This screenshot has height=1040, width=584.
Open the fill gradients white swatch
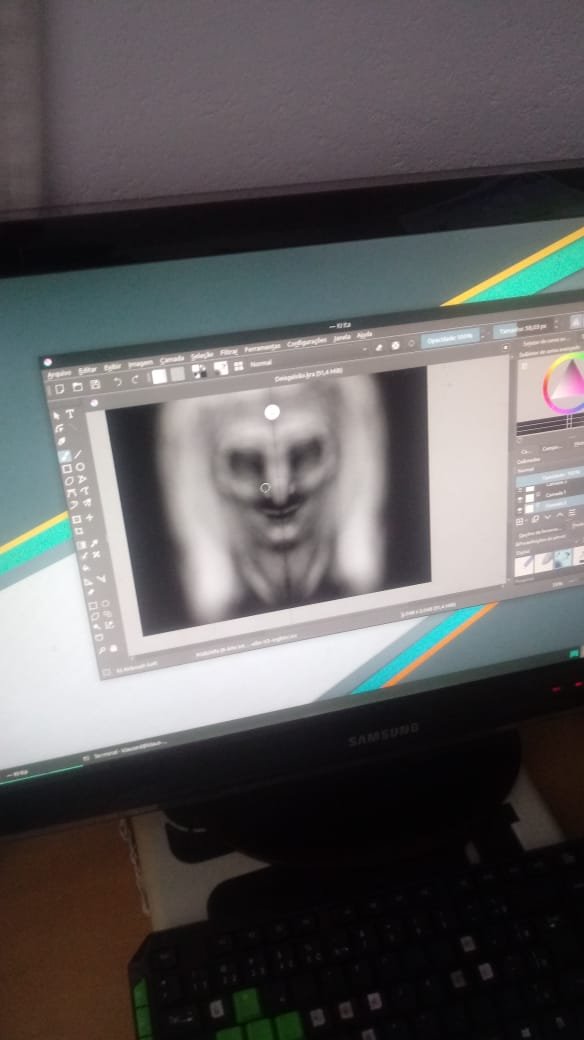tap(159, 376)
